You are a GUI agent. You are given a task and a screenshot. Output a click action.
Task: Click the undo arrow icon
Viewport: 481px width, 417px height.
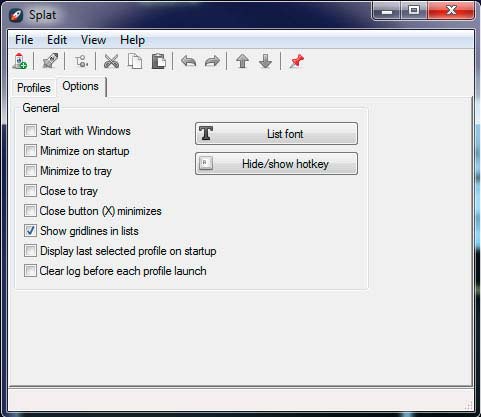click(x=189, y=61)
